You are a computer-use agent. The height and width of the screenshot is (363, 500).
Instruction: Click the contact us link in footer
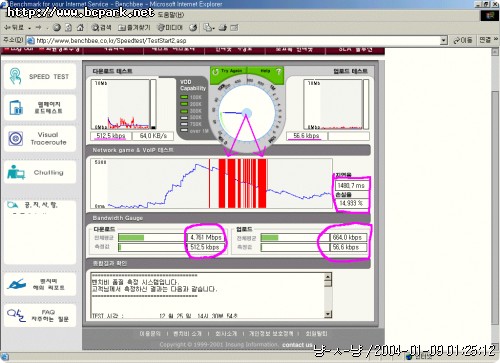pyautogui.click(x=297, y=345)
